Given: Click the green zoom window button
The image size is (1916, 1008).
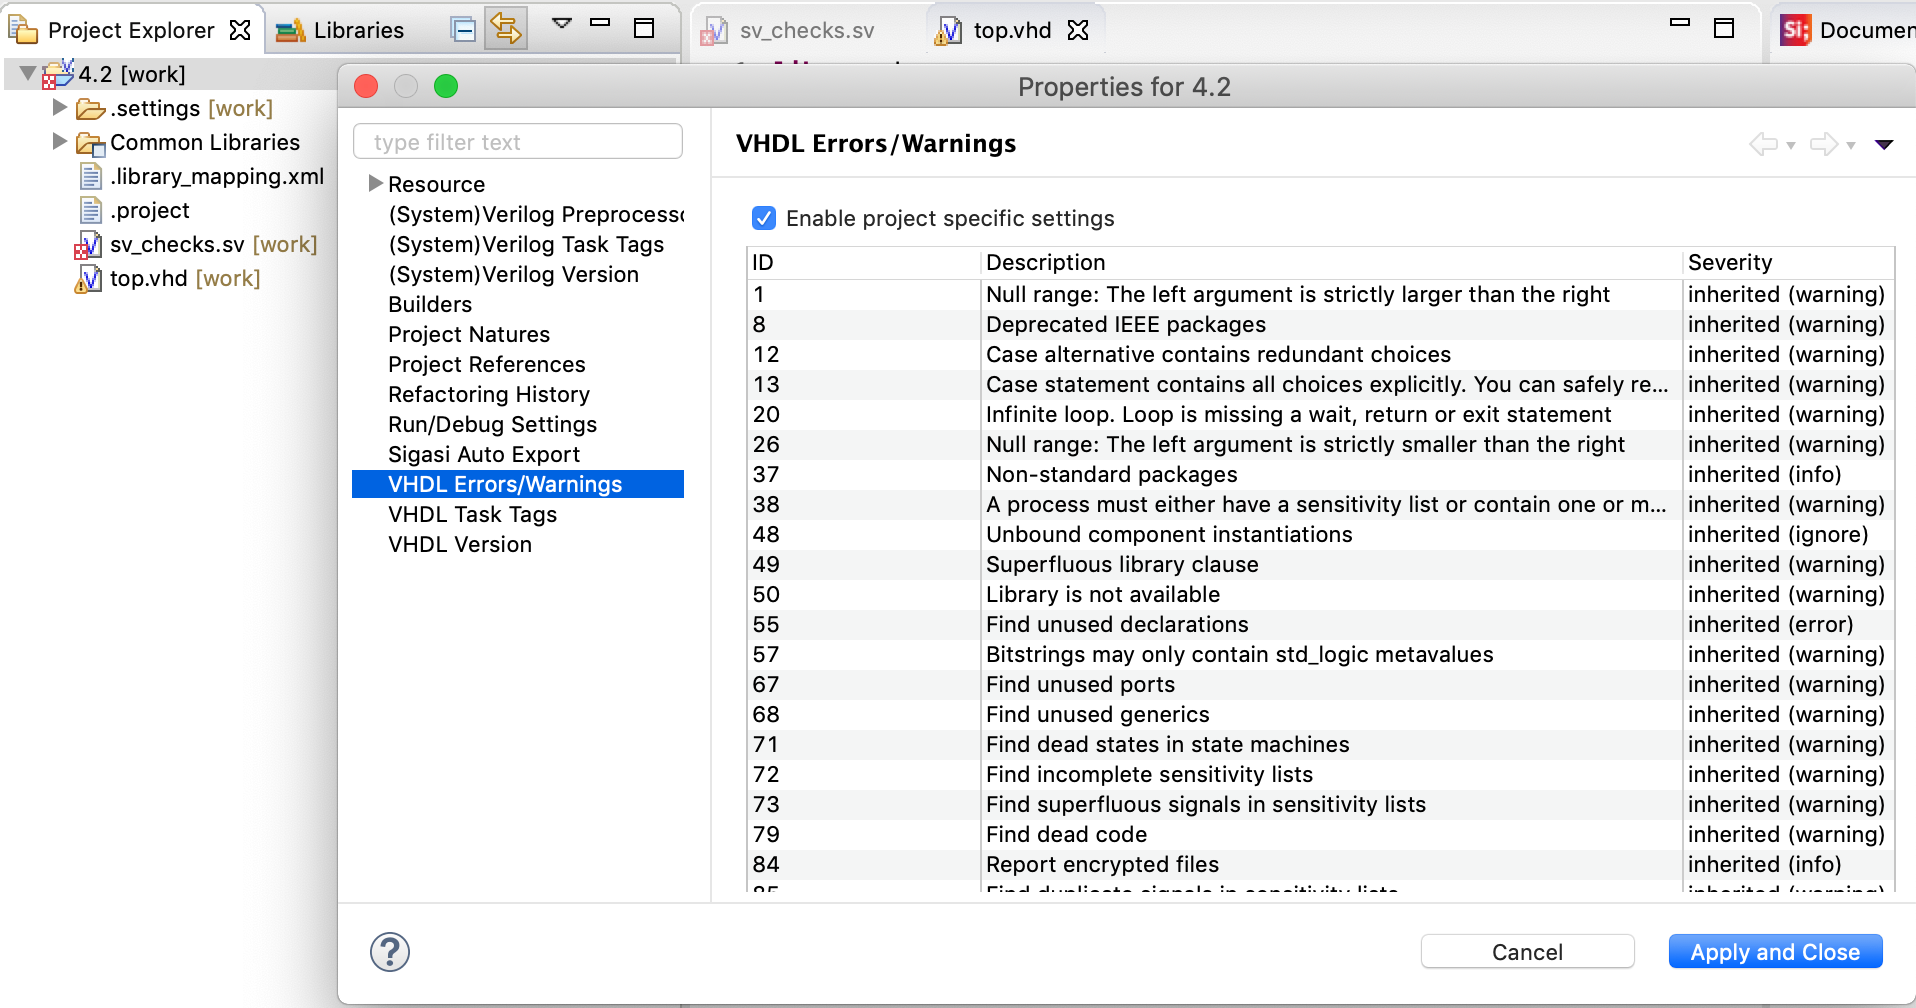Looking at the screenshot, I should coord(446,87).
